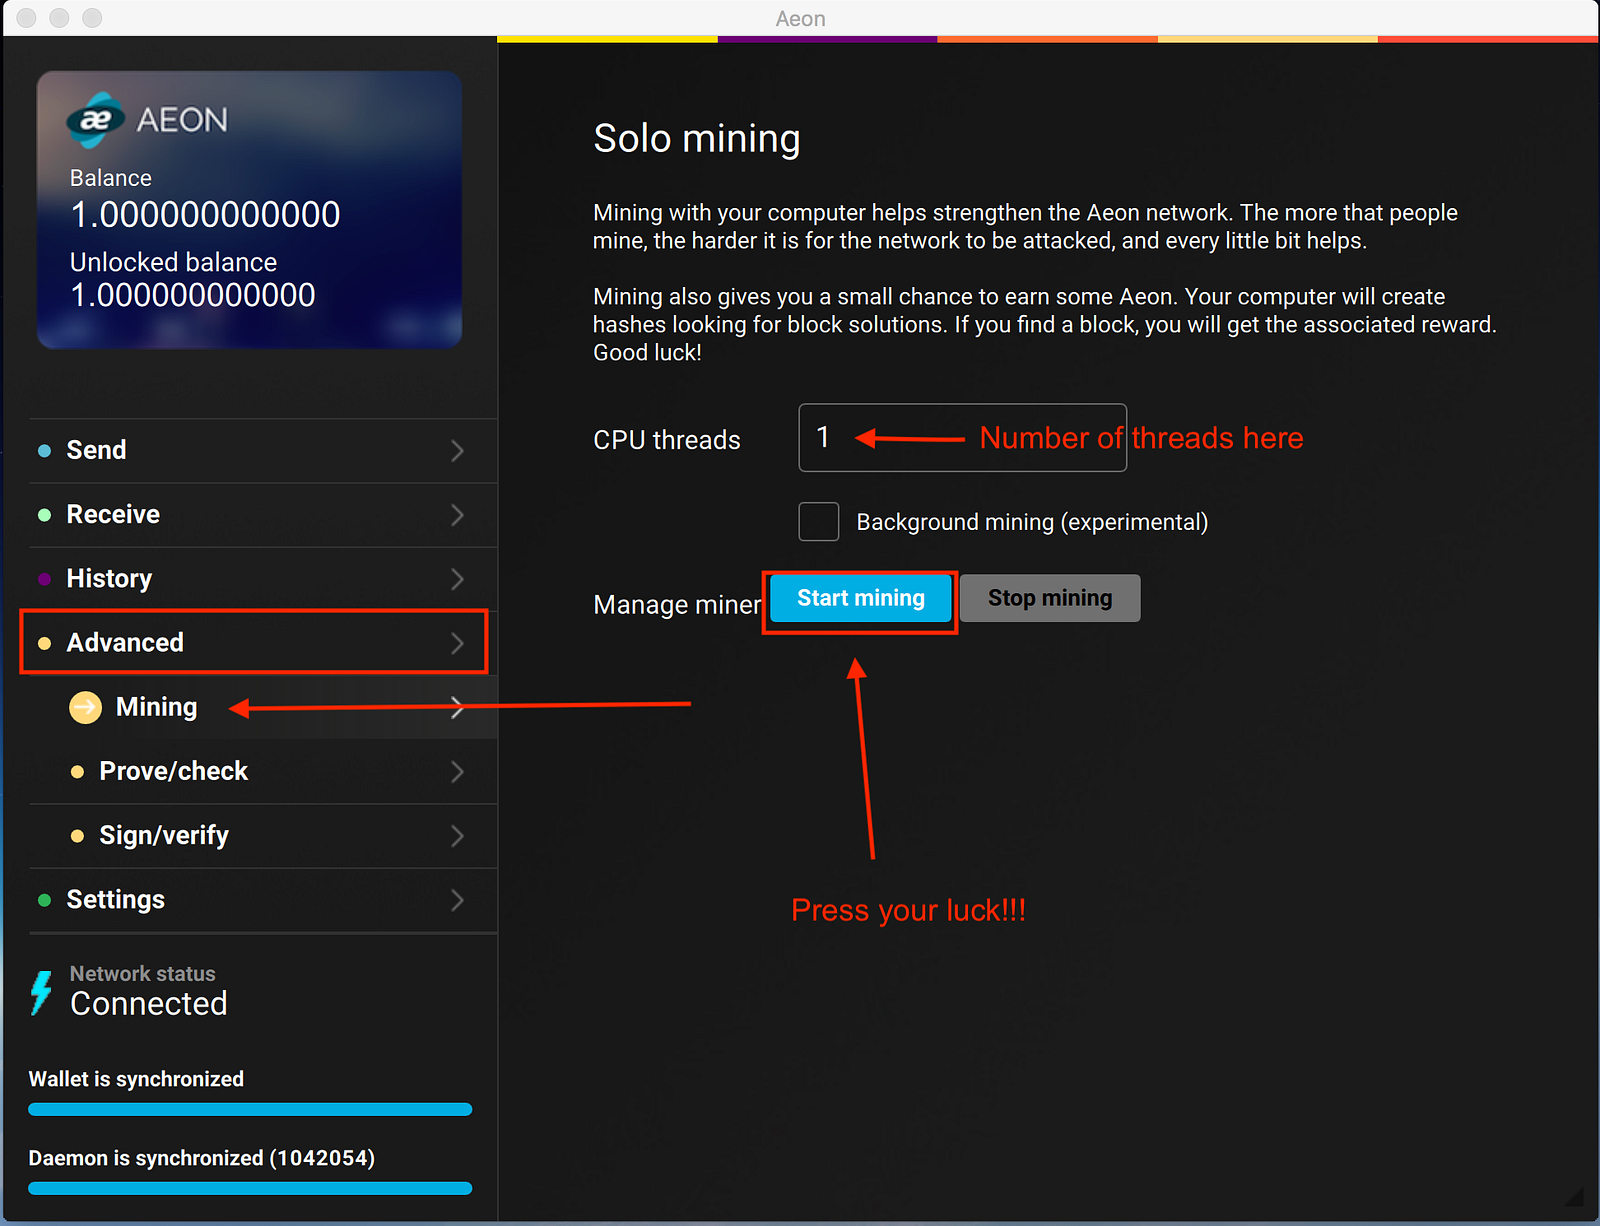Click the Wallet is synchronized label

(x=136, y=1079)
